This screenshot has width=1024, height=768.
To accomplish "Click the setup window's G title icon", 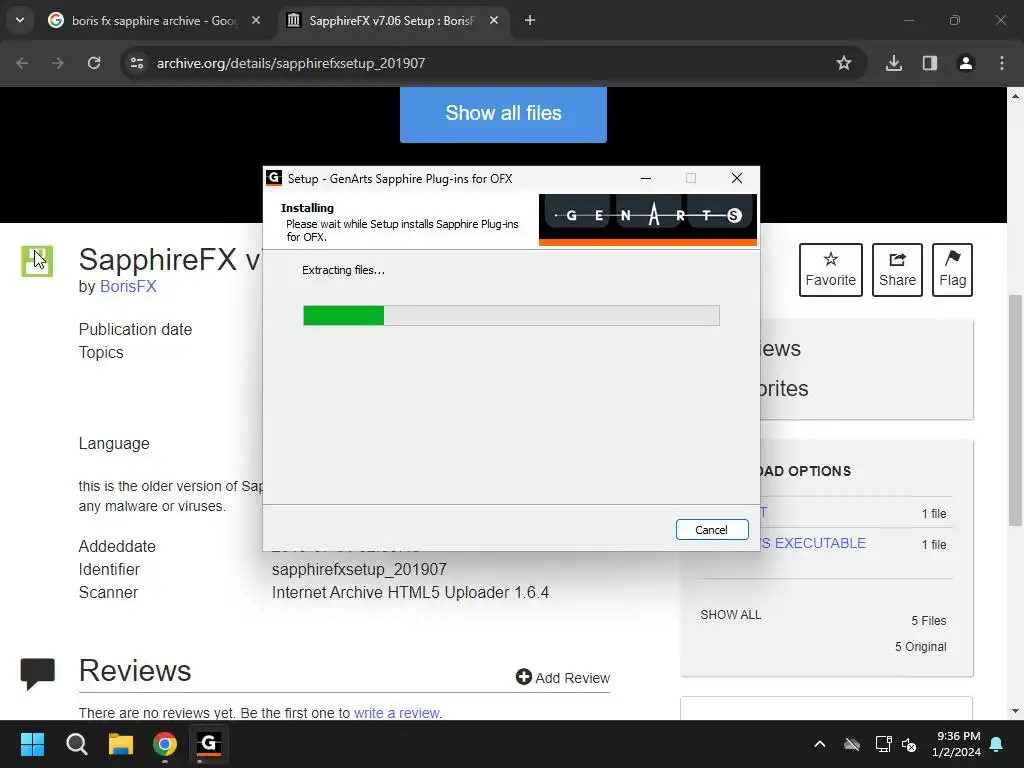I will pos(274,178).
